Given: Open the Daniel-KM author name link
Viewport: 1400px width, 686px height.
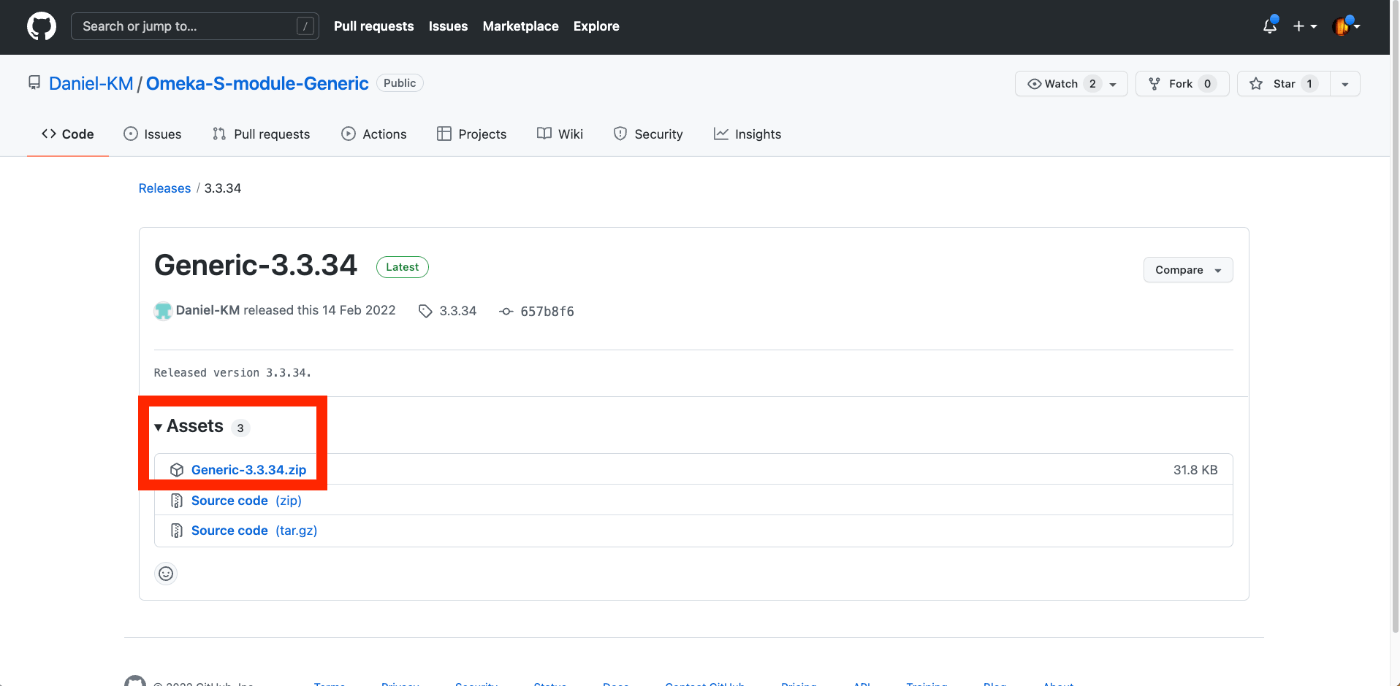Looking at the screenshot, I should tap(208, 311).
